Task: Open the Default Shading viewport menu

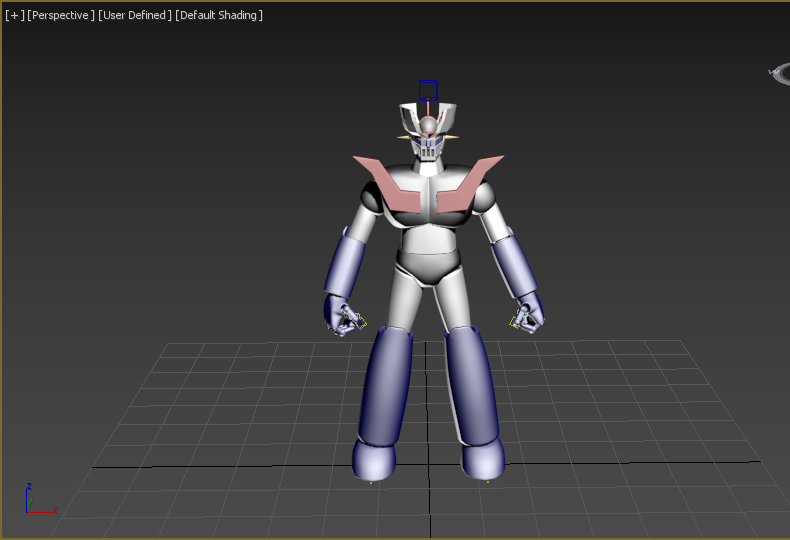Action: 219,15
